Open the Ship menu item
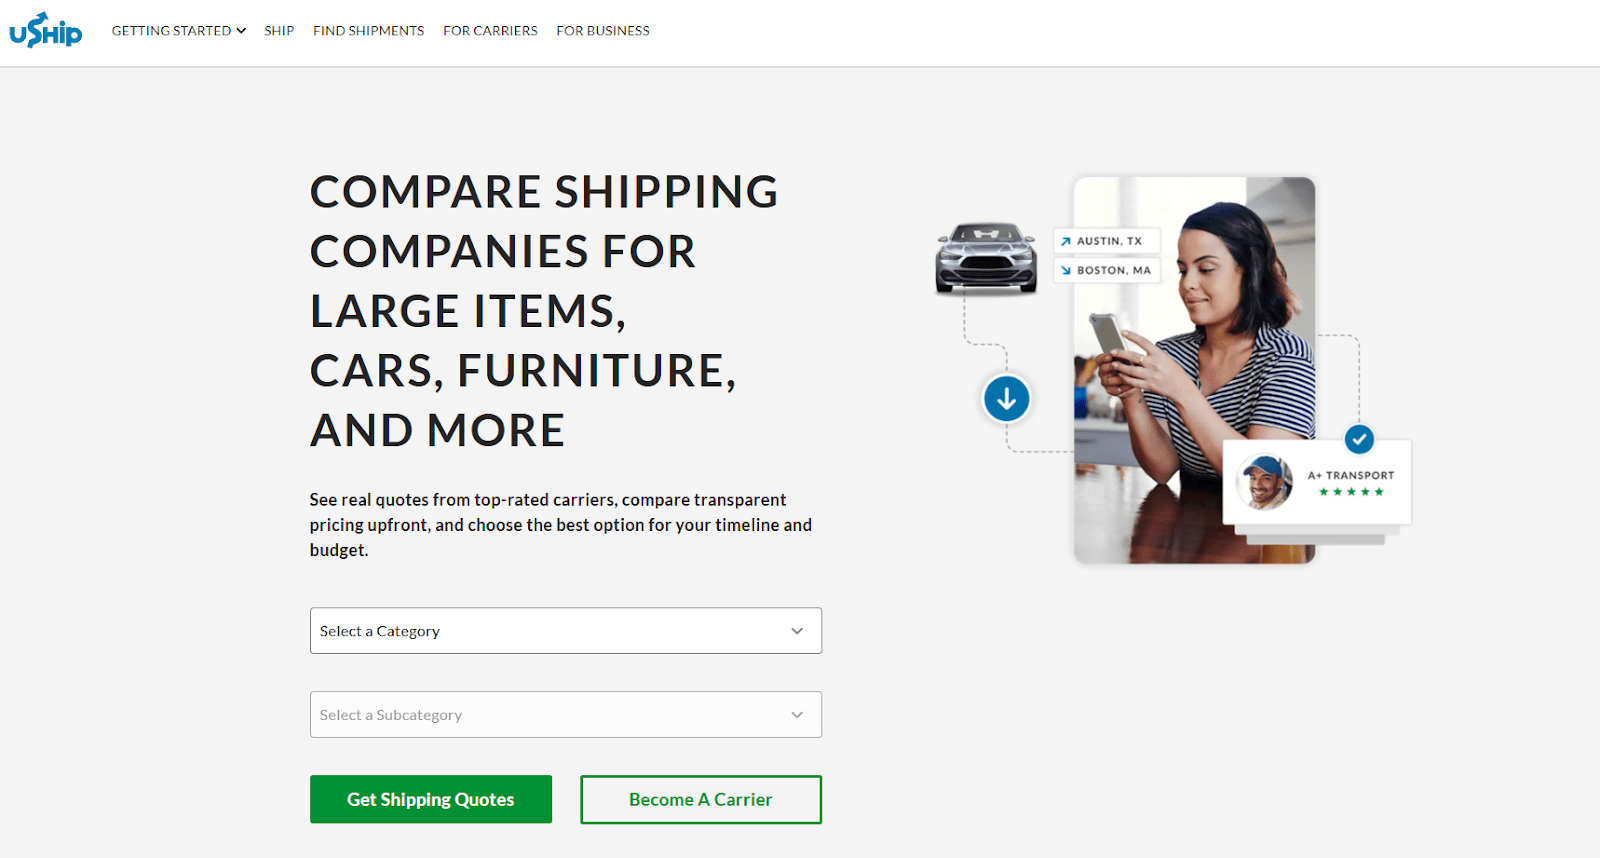This screenshot has width=1600, height=858. click(279, 31)
